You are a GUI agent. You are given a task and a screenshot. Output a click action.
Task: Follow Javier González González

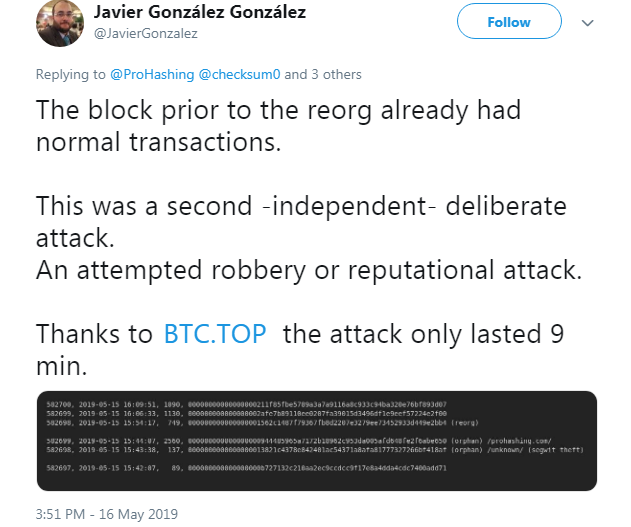click(x=508, y=22)
